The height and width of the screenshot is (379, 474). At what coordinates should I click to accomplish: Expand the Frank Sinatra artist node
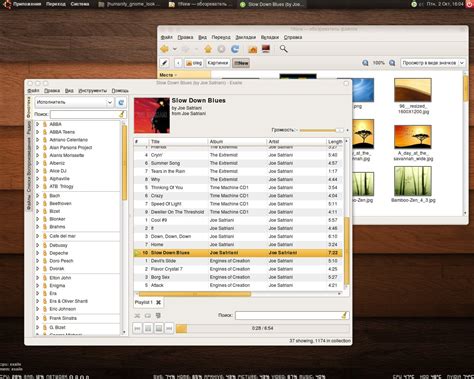tap(38, 318)
